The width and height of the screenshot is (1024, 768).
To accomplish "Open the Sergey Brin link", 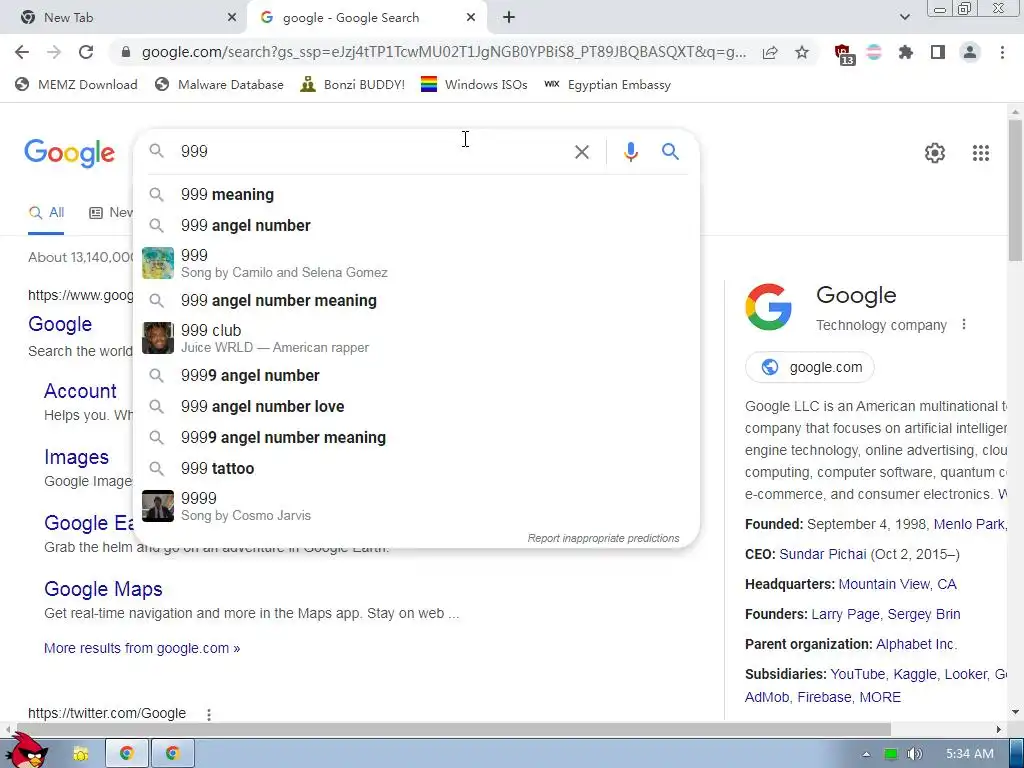I will [923, 615].
